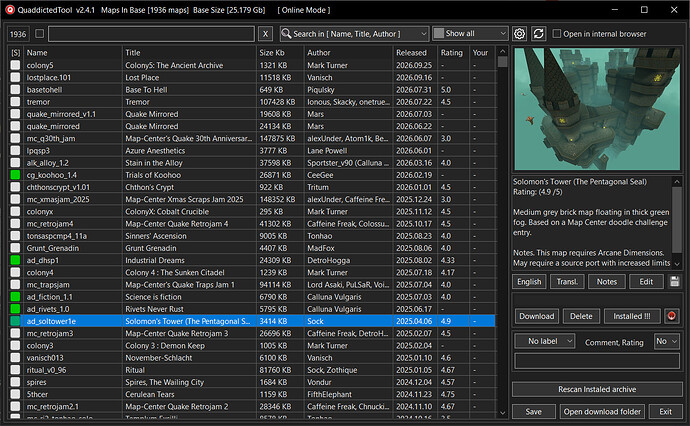This screenshot has width=690, height=426.
Task: Toggle the green checkbox for ad_dhsp1
Action: point(15,260)
